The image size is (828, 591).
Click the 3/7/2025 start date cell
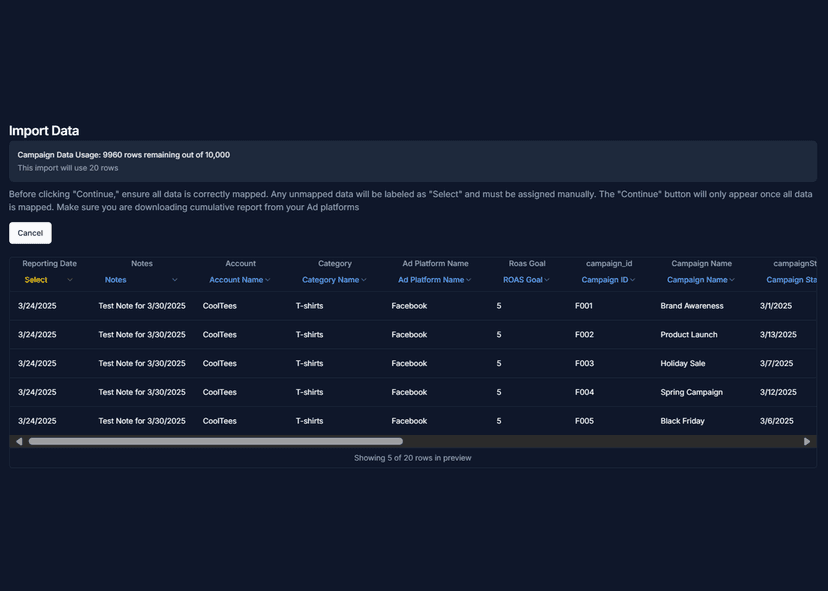coord(776,363)
